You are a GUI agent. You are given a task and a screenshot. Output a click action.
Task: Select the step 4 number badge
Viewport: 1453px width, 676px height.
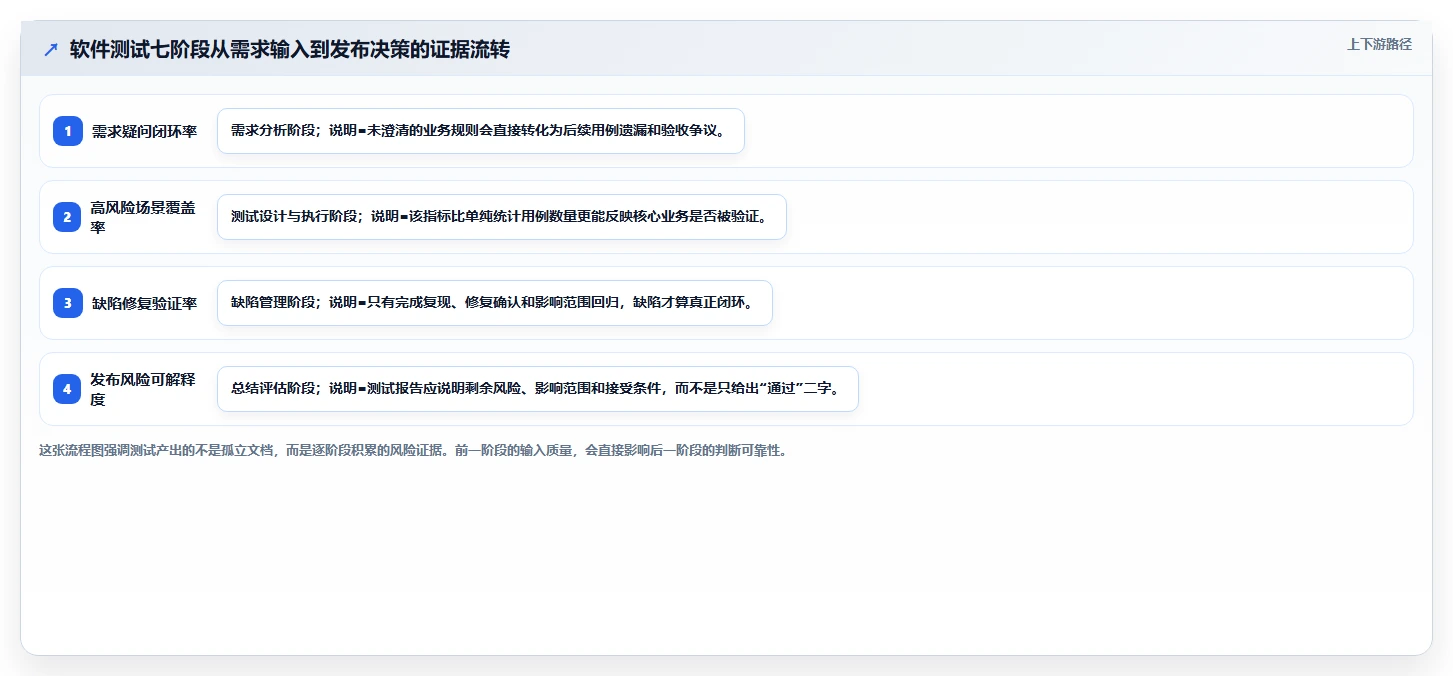[x=68, y=389]
